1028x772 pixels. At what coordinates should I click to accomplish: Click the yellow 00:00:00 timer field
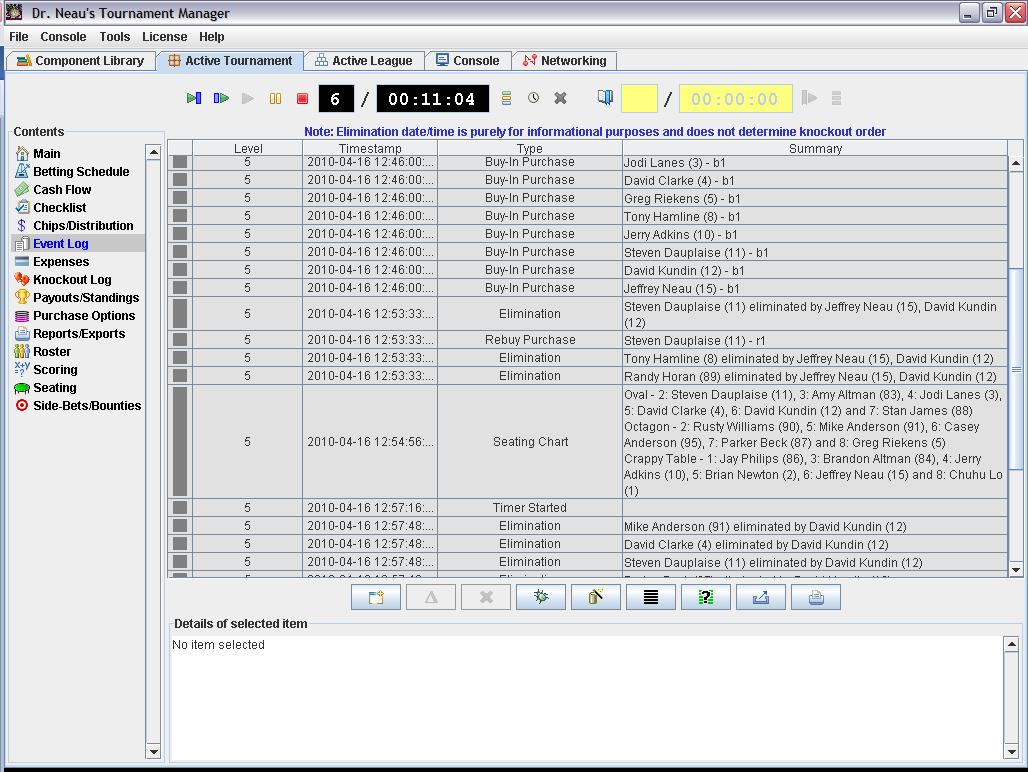coord(736,99)
